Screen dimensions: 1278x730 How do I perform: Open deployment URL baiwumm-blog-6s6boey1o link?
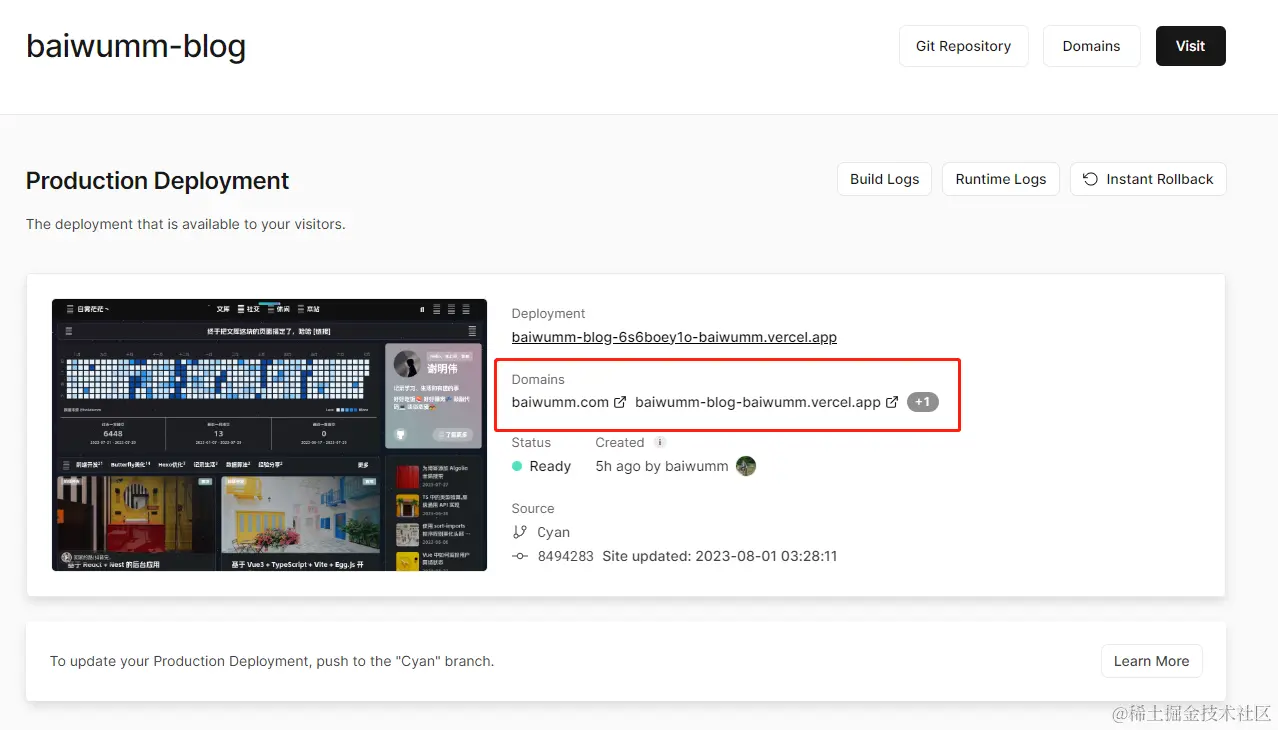(674, 337)
